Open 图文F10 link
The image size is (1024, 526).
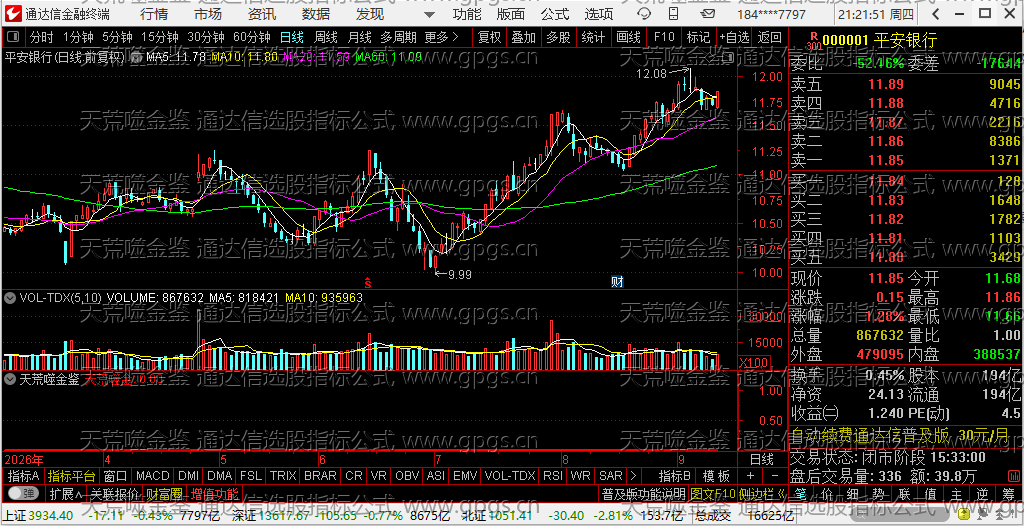(712, 493)
